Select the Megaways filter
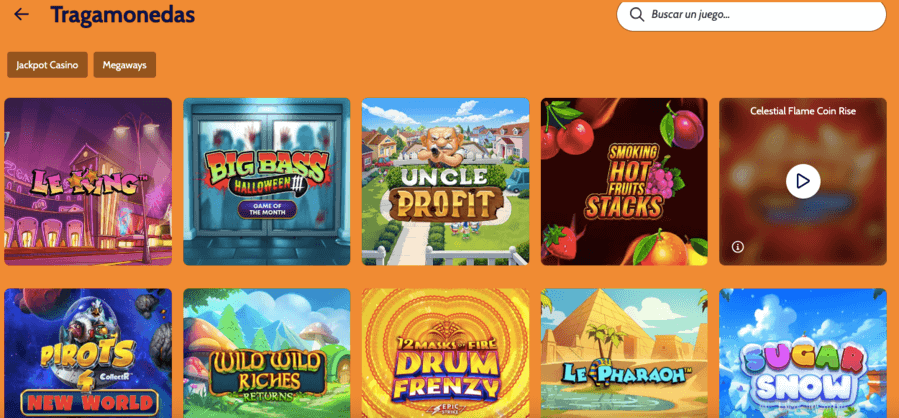The height and width of the screenshot is (418, 899). pyautogui.click(x=124, y=65)
